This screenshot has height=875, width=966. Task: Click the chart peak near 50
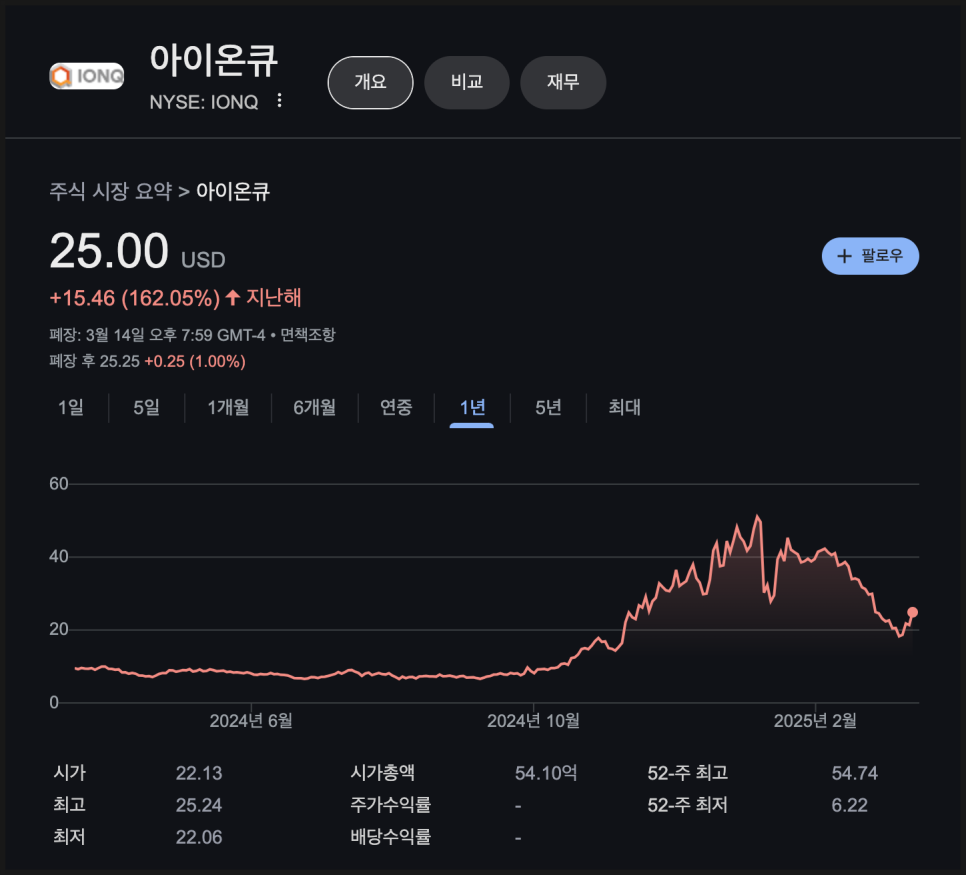(757, 516)
